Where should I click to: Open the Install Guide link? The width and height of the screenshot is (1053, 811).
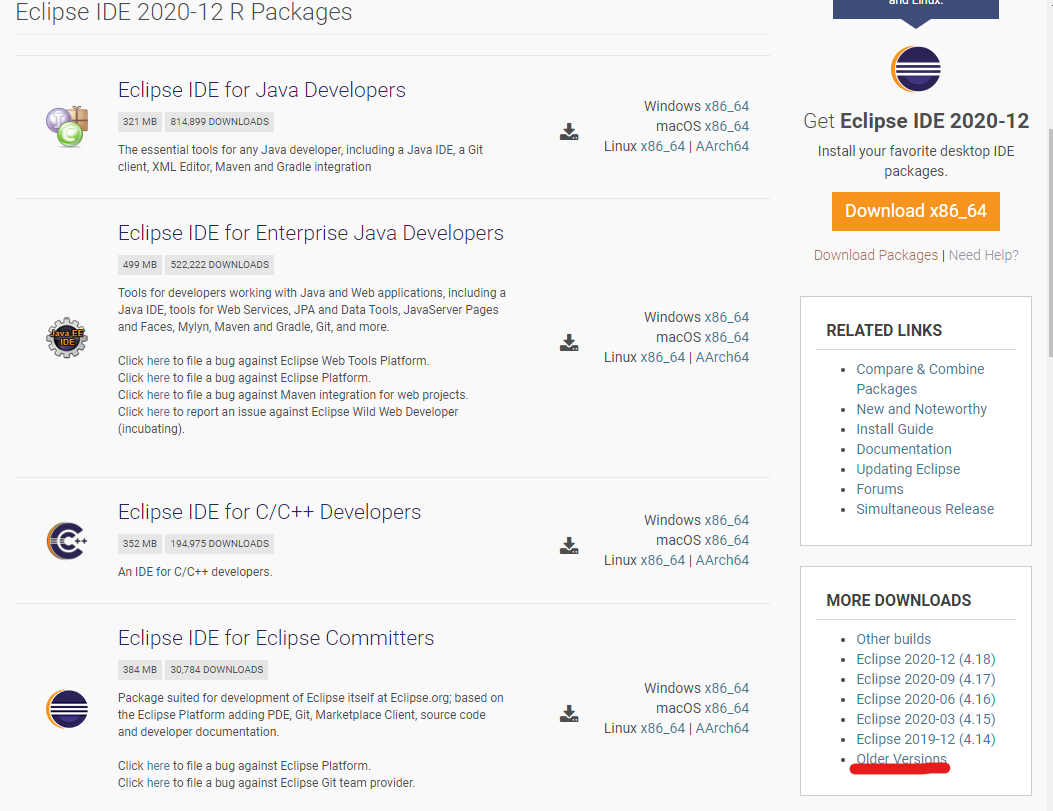click(895, 430)
